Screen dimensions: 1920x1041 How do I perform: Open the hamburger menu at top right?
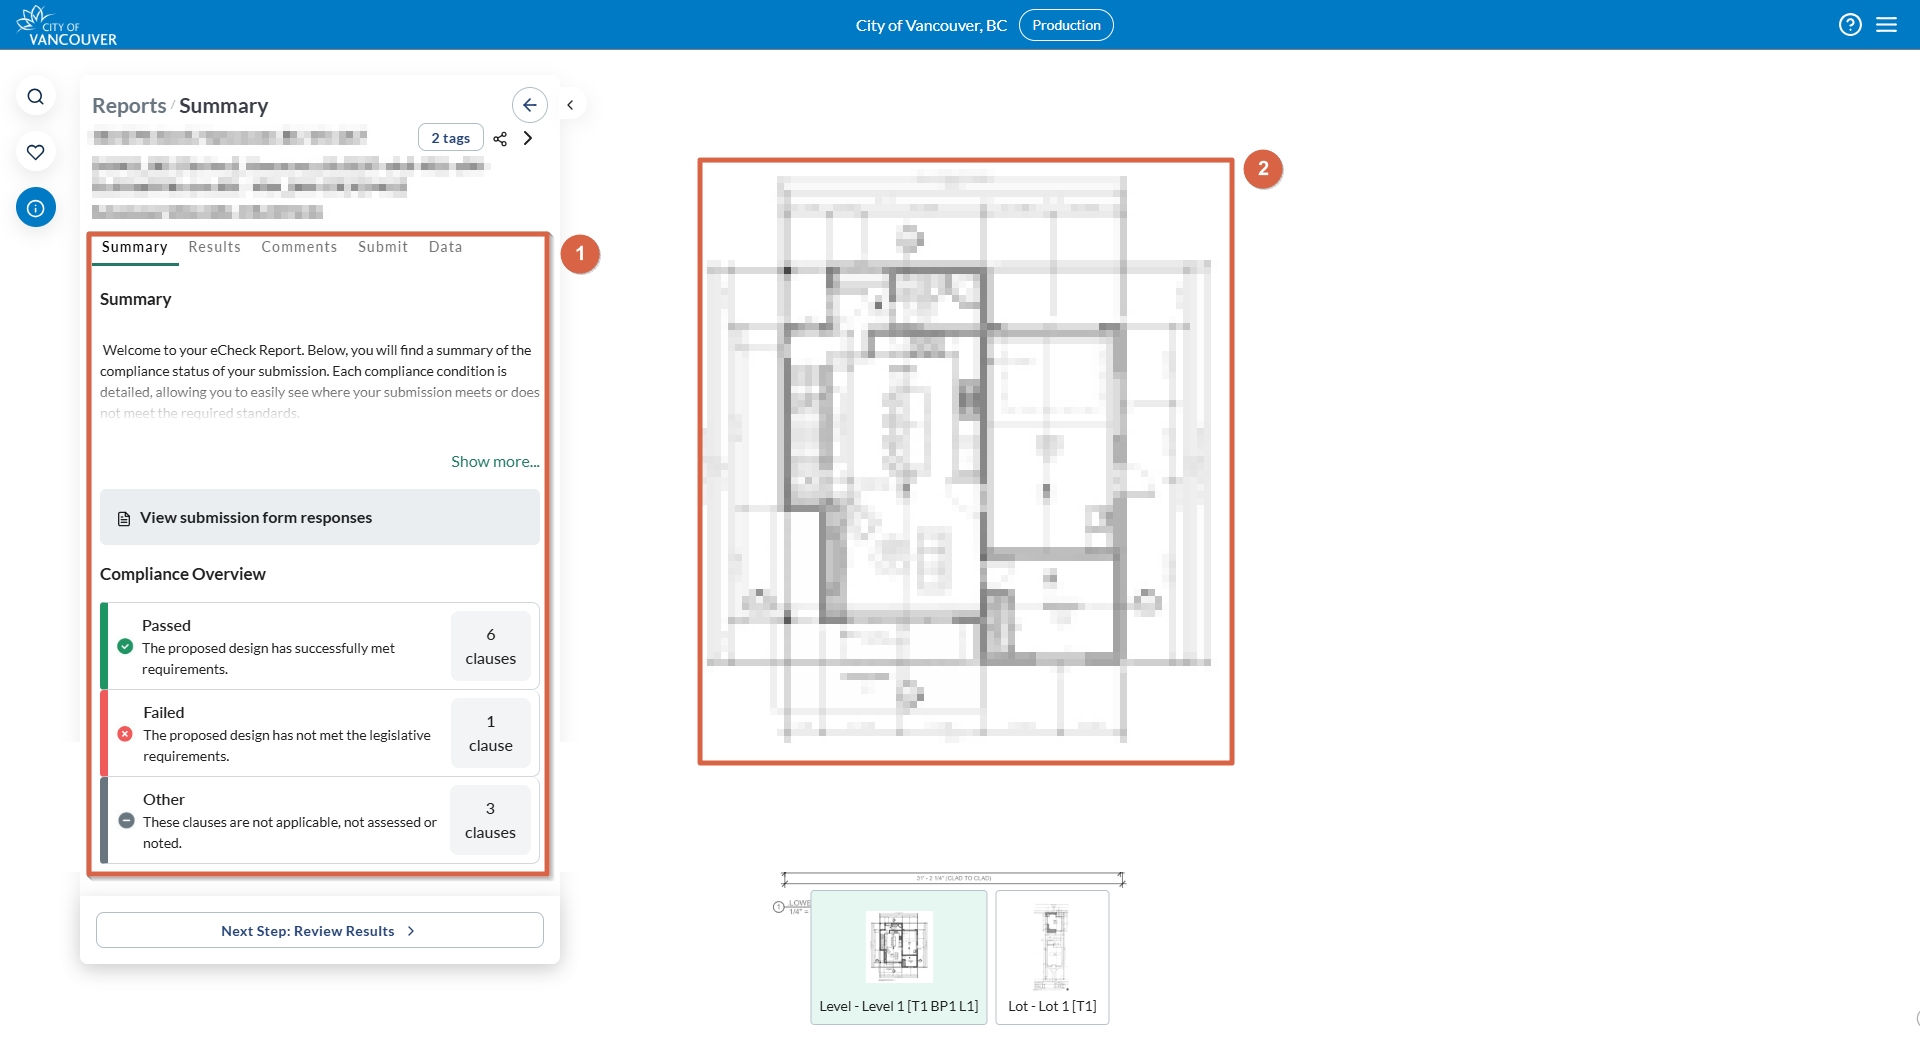[1887, 25]
